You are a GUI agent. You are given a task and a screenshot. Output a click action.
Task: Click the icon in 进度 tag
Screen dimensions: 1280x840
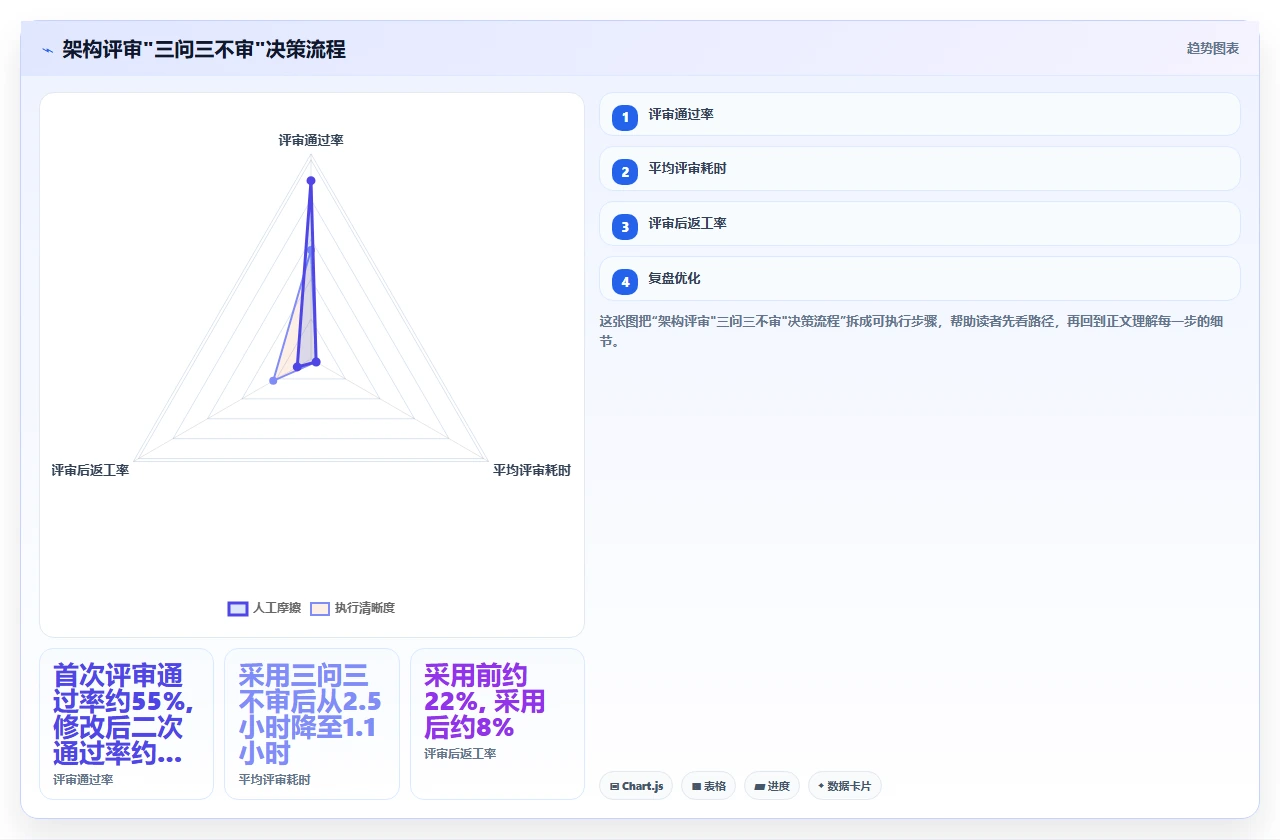[759, 787]
